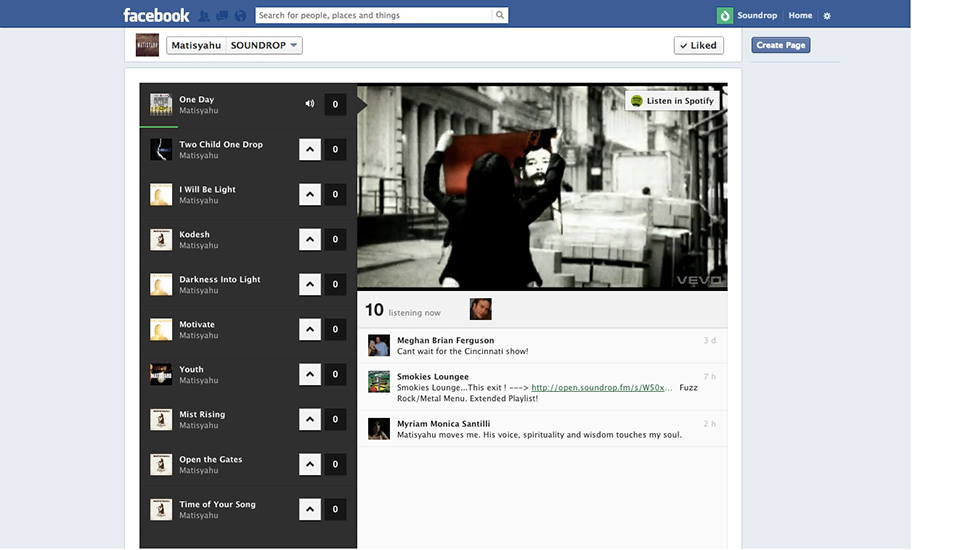Select Time of Your Song title
Screen dimensions: 960x550
(217, 505)
